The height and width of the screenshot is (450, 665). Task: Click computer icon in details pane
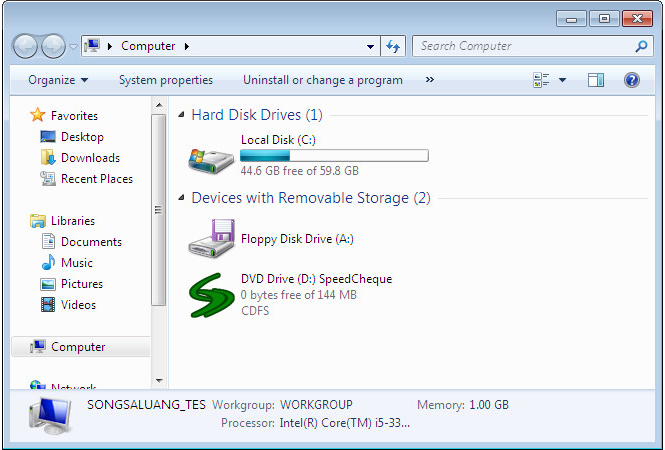pos(50,416)
